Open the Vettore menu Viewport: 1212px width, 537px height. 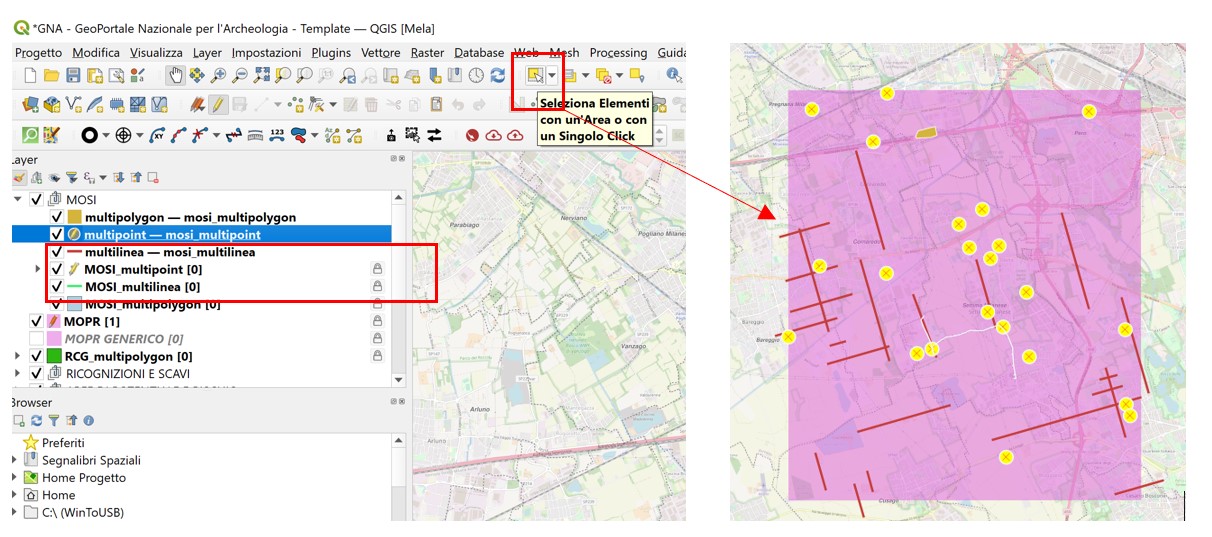[380, 52]
